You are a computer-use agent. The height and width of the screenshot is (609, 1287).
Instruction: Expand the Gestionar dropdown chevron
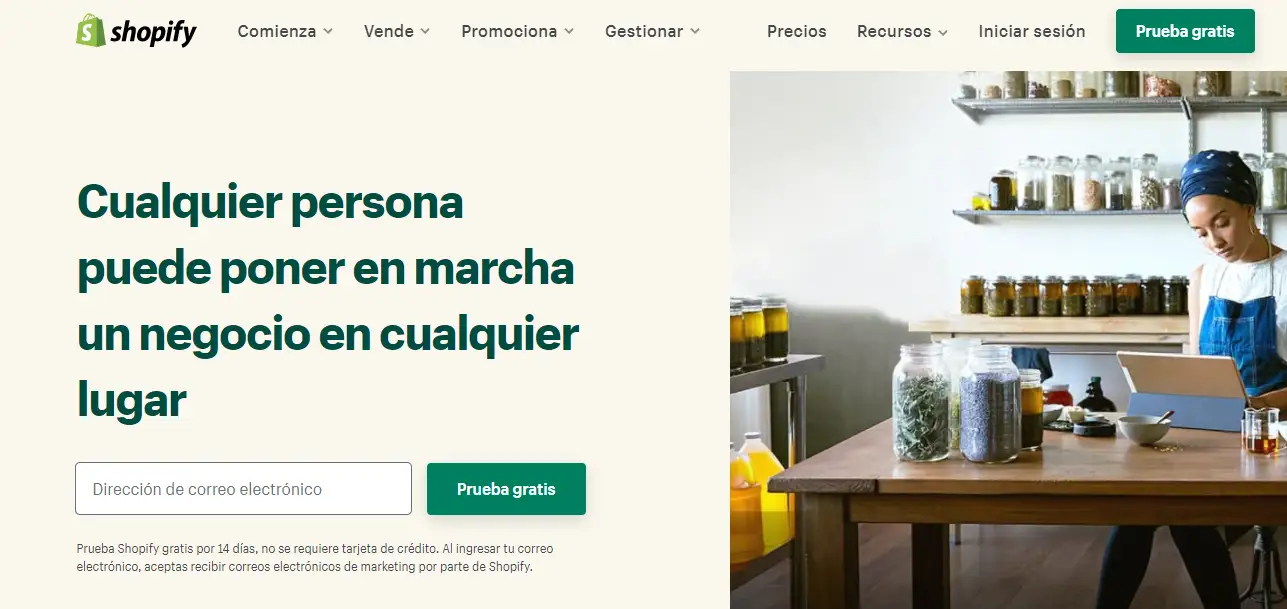tap(695, 32)
